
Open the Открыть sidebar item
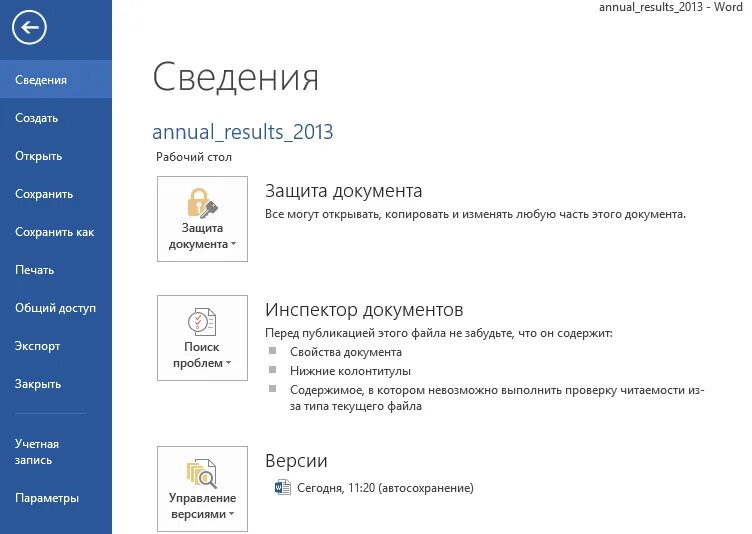pyautogui.click(x=56, y=156)
